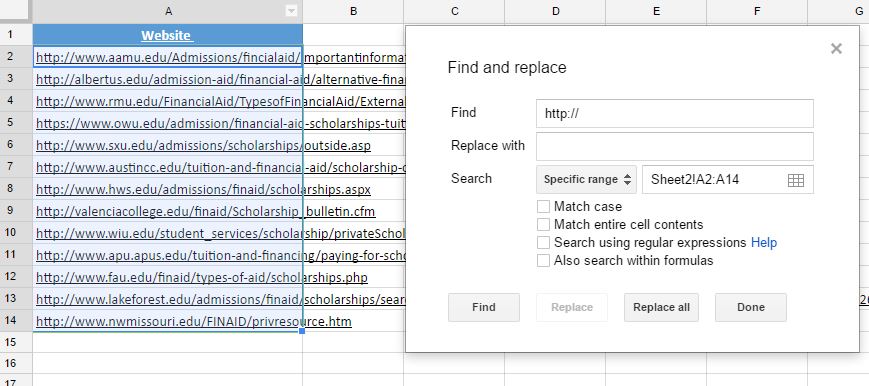
Task: Click the Find input field
Action: pos(674,113)
